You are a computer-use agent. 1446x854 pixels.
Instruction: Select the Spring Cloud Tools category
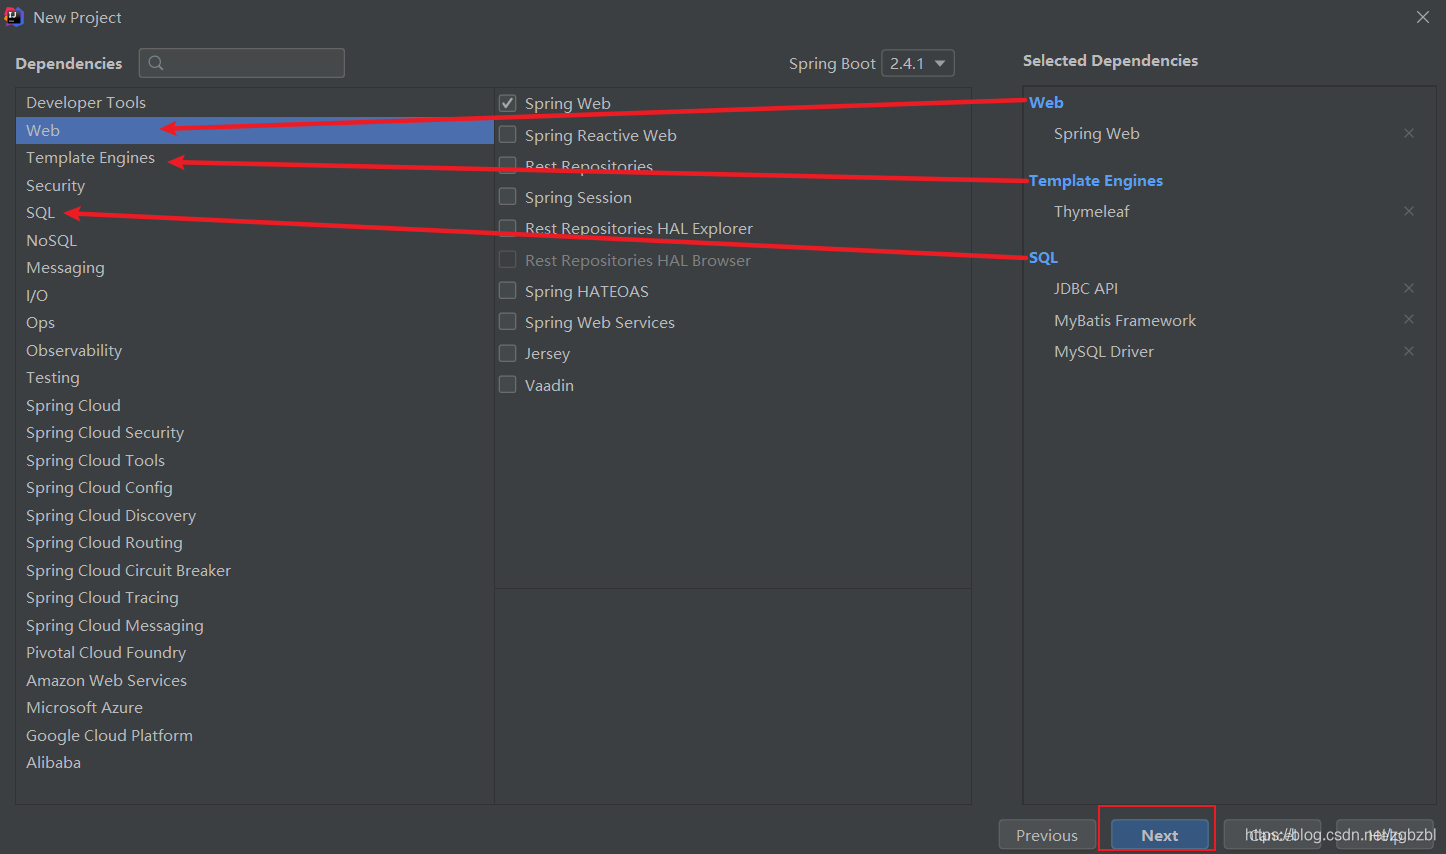coord(254,460)
